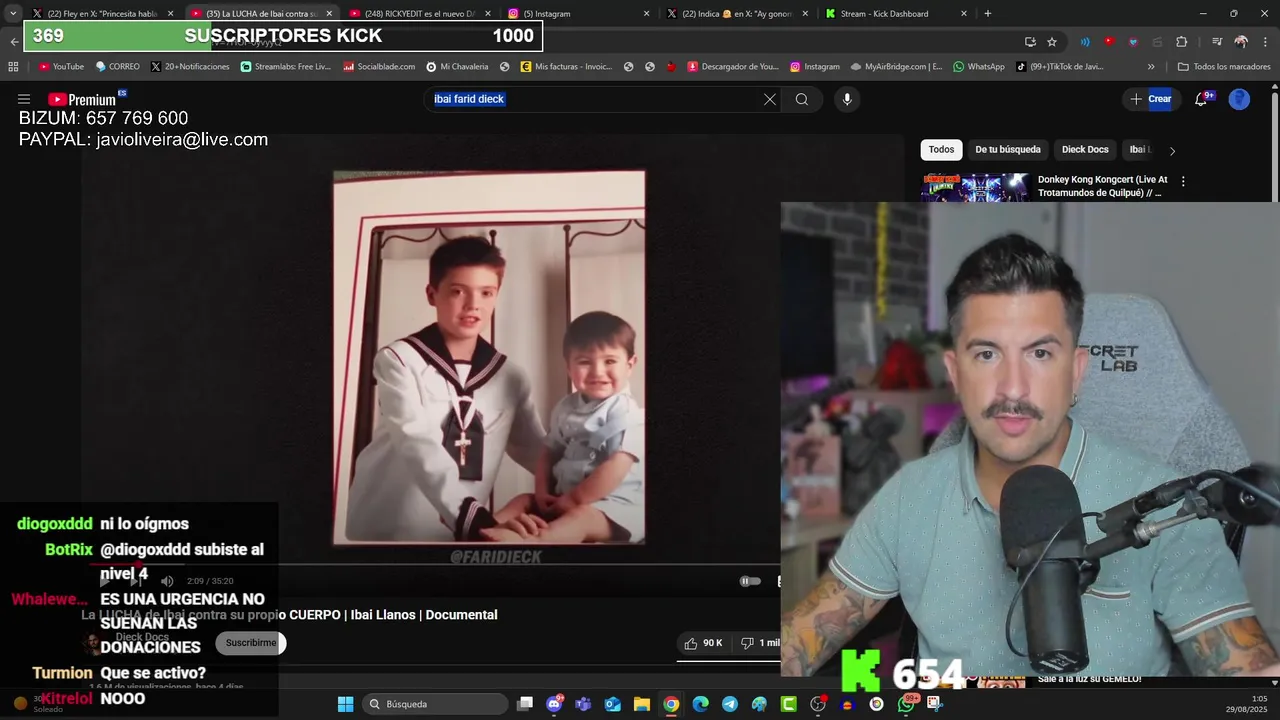Open the Todos los marcadores folder
The image size is (1280, 720).
pyautogui.click(x=1225, y=67)
